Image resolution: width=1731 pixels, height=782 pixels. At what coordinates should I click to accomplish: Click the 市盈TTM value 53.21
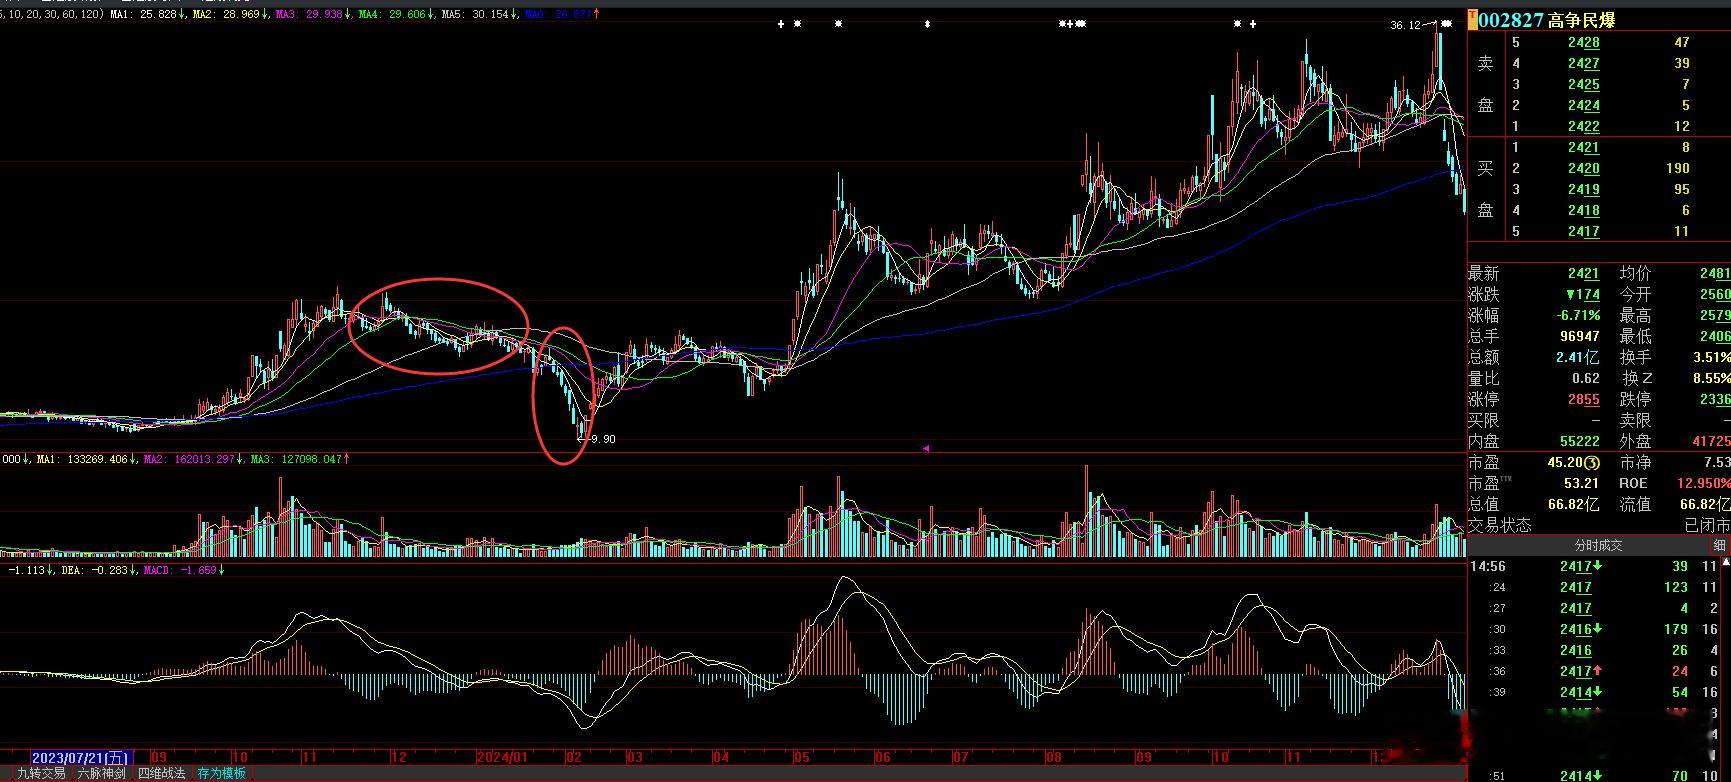[x=1580, y=483]
